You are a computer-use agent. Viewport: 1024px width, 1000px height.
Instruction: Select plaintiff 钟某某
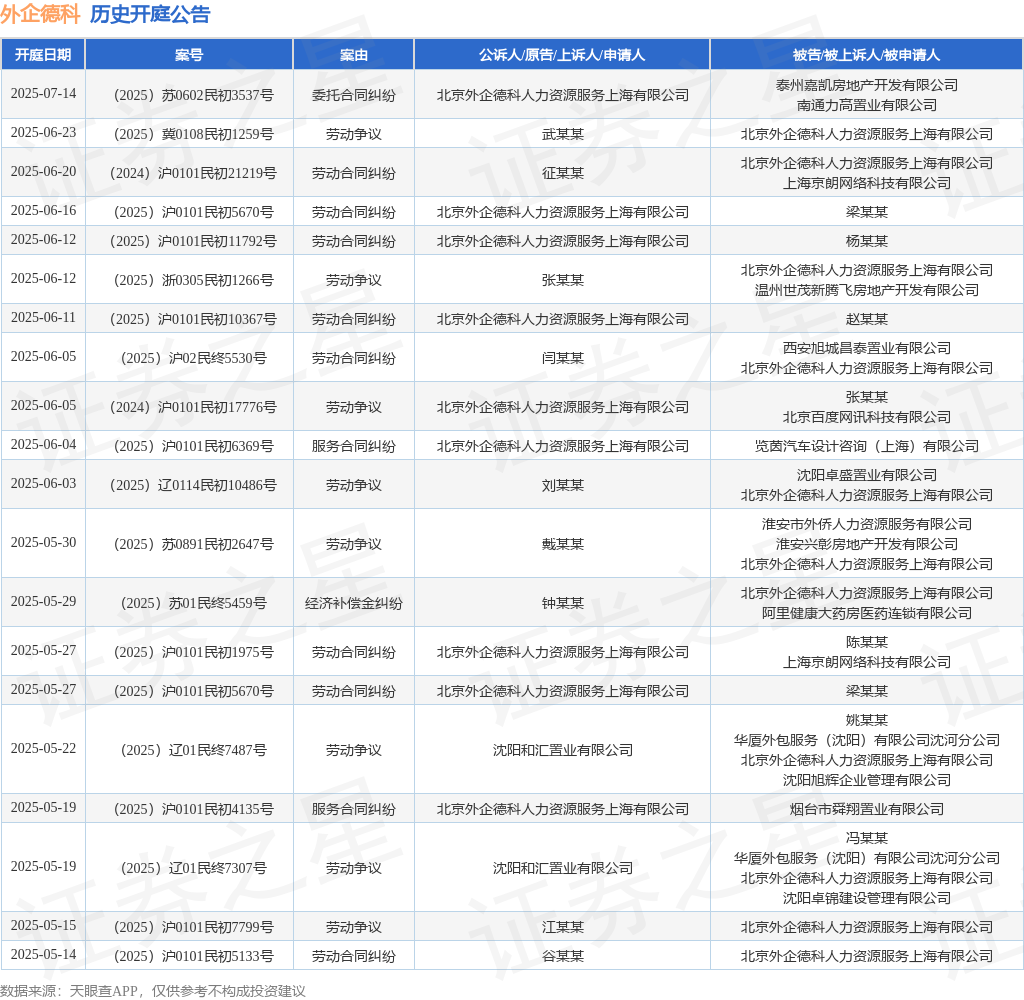pos(562,603)
